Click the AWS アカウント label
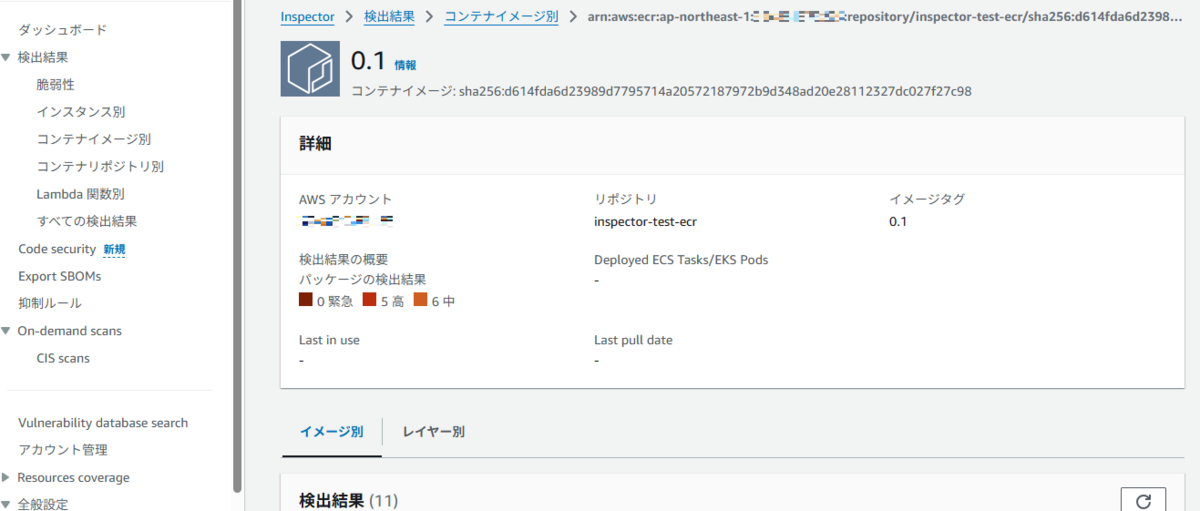The width and height of the screenshot is (1200, 511). [346, 200]
